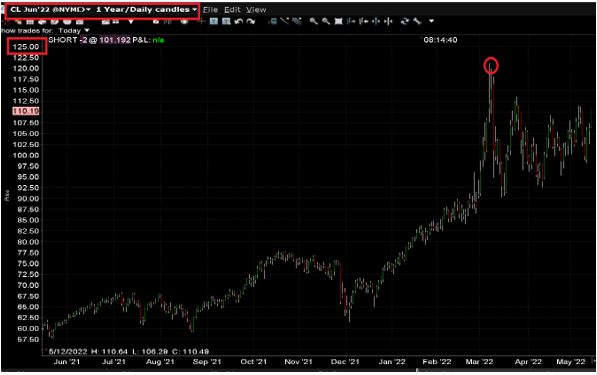Open the toolbar overflow dropdown after the wrench
Viewport: 597px width, 375px height.
pyautogui.click(x=431, y=21)
